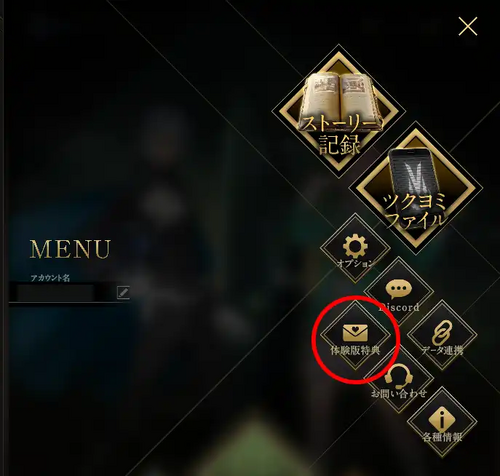
Task: Choose the データ連携 text label
Action: [x=442, y=350]
